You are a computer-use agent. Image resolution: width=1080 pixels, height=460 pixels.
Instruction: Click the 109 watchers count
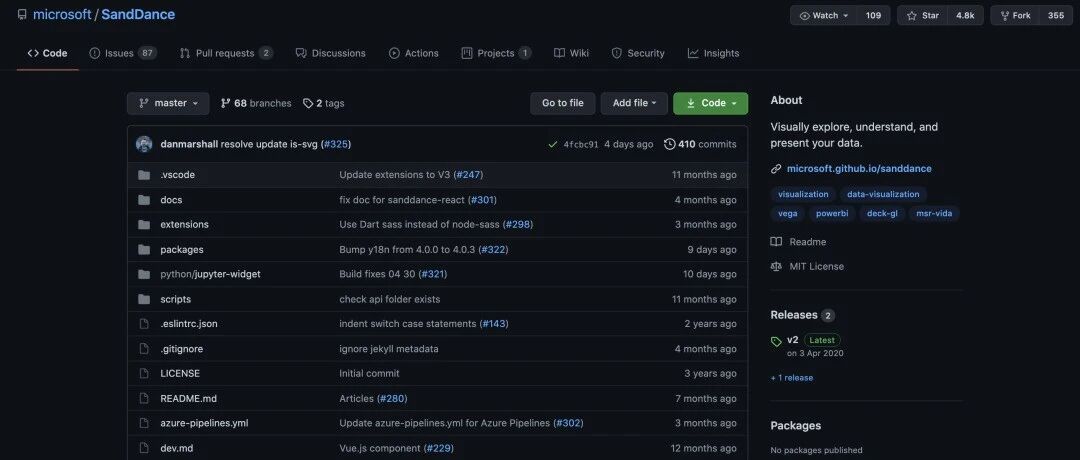pyautogui.click(x=873, y=15)
